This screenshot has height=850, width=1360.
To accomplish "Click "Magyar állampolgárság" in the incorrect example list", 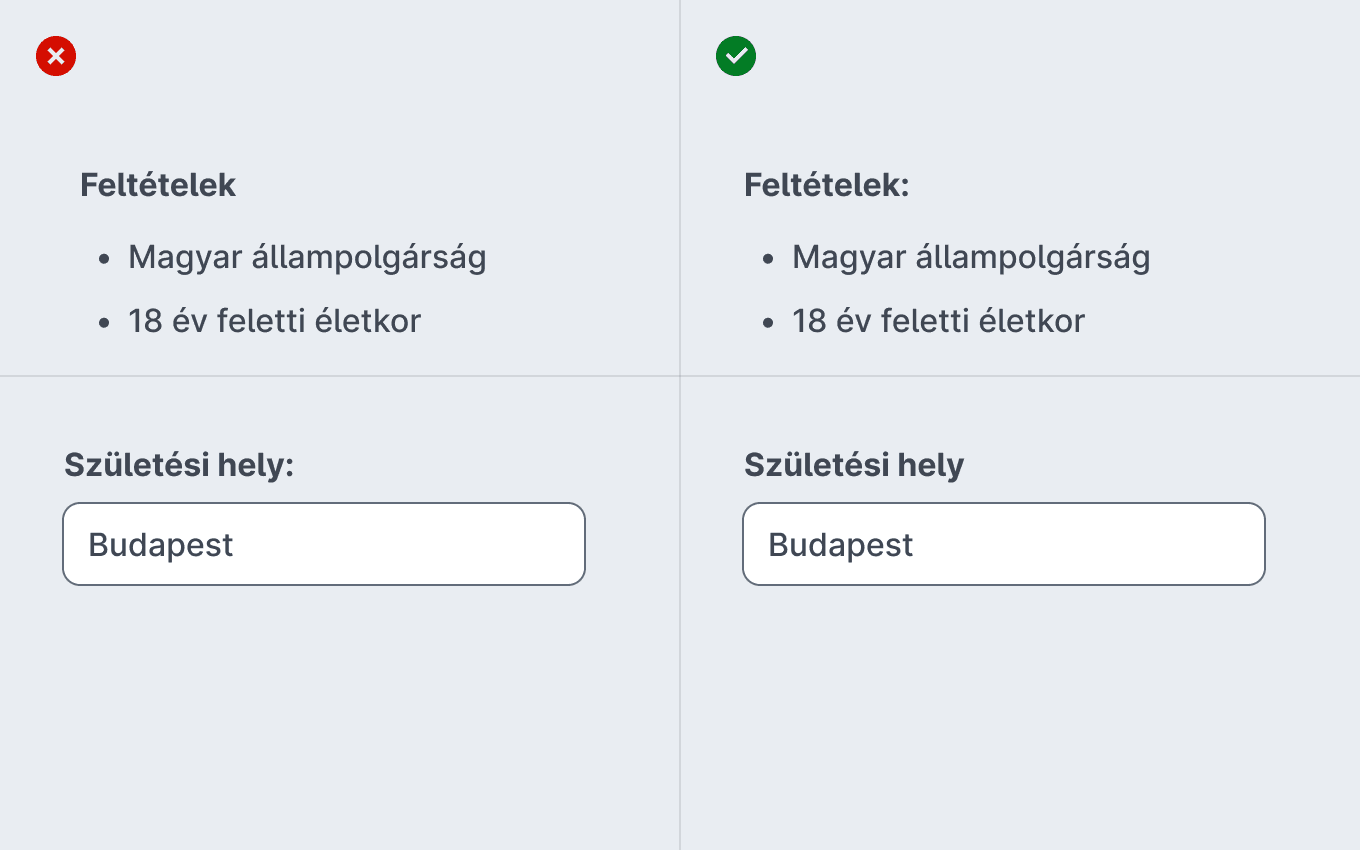I will pyautogui.click(x=307, y=258).
